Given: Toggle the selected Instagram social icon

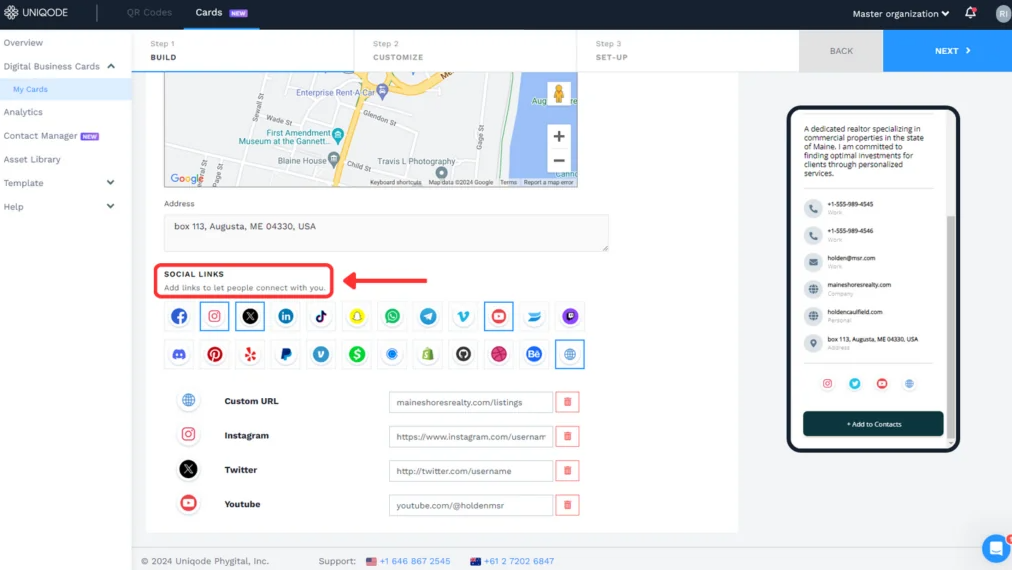Looking at the screenshot, I should point(215,316).
